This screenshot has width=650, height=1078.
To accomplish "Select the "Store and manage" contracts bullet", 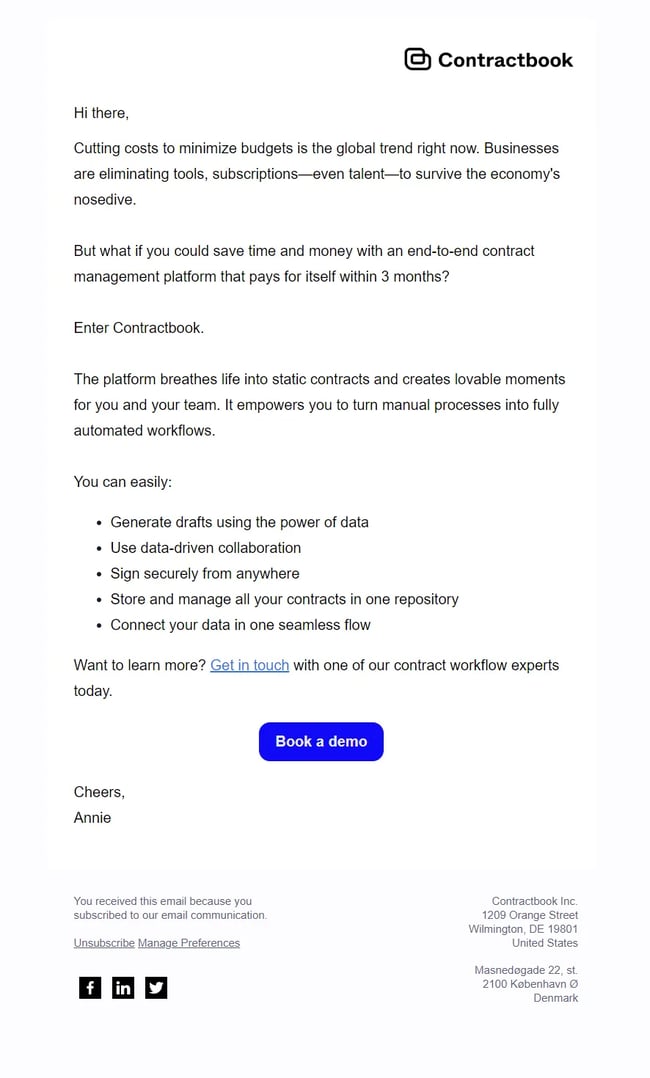I will point(284,599).
